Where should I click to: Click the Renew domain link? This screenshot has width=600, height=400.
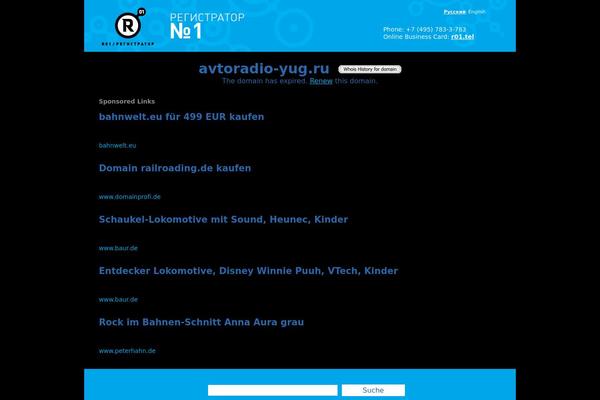coord(320,81)
